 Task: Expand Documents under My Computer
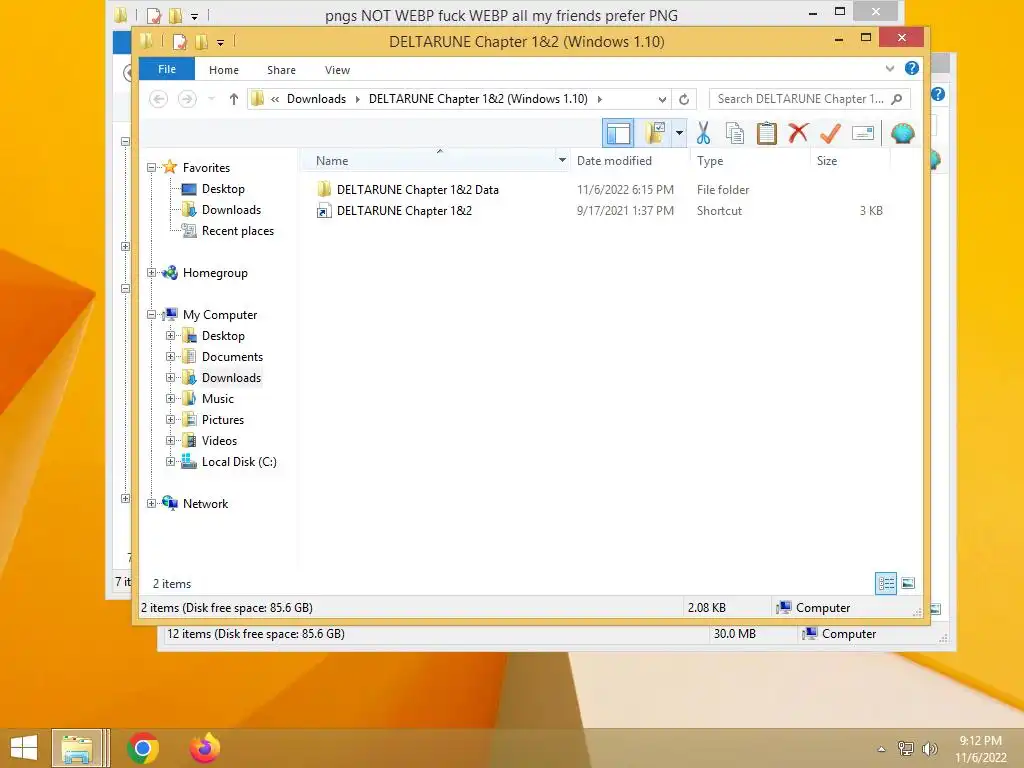point(170,357)
